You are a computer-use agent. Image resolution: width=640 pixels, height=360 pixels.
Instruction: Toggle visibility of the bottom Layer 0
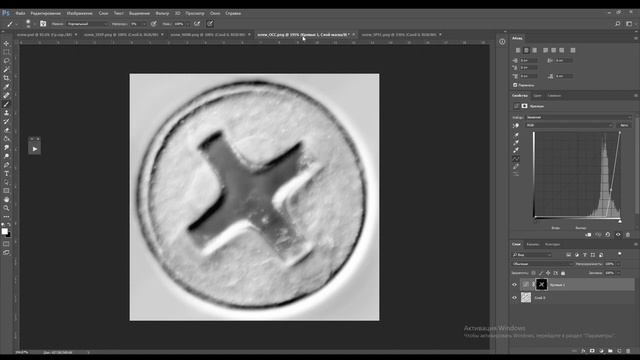(x=515, y=298)
